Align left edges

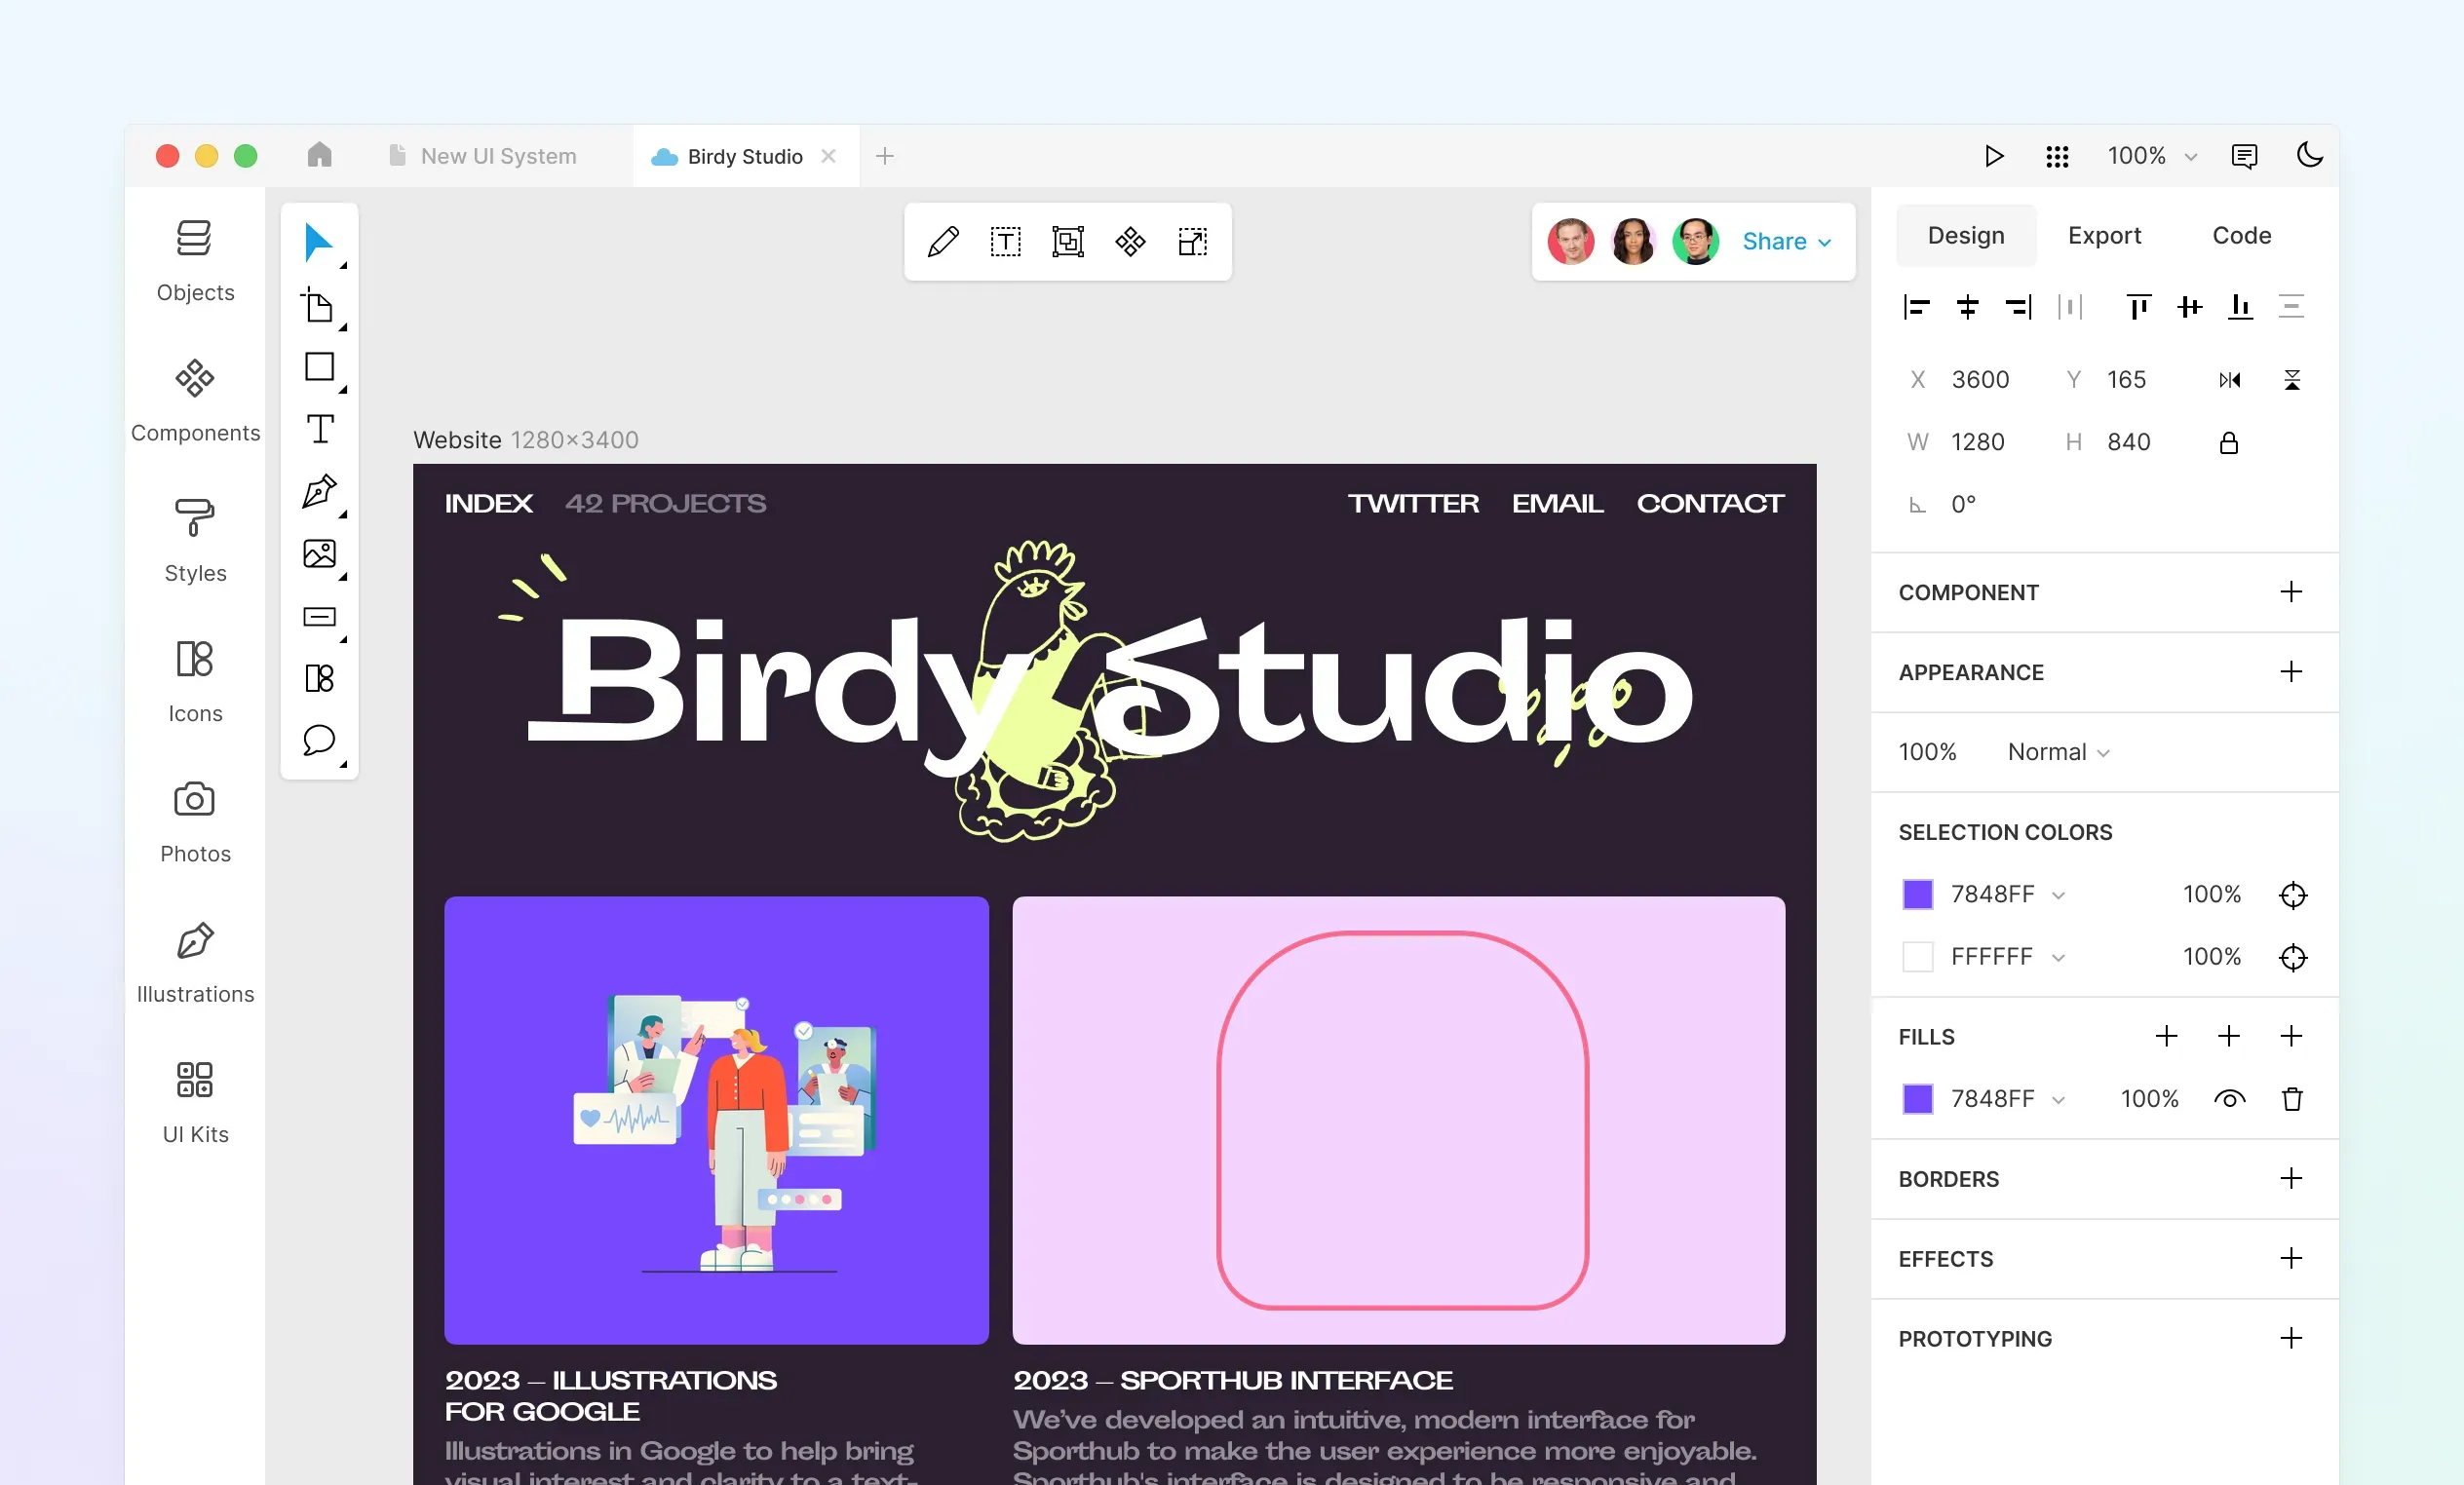point(1915,306)
